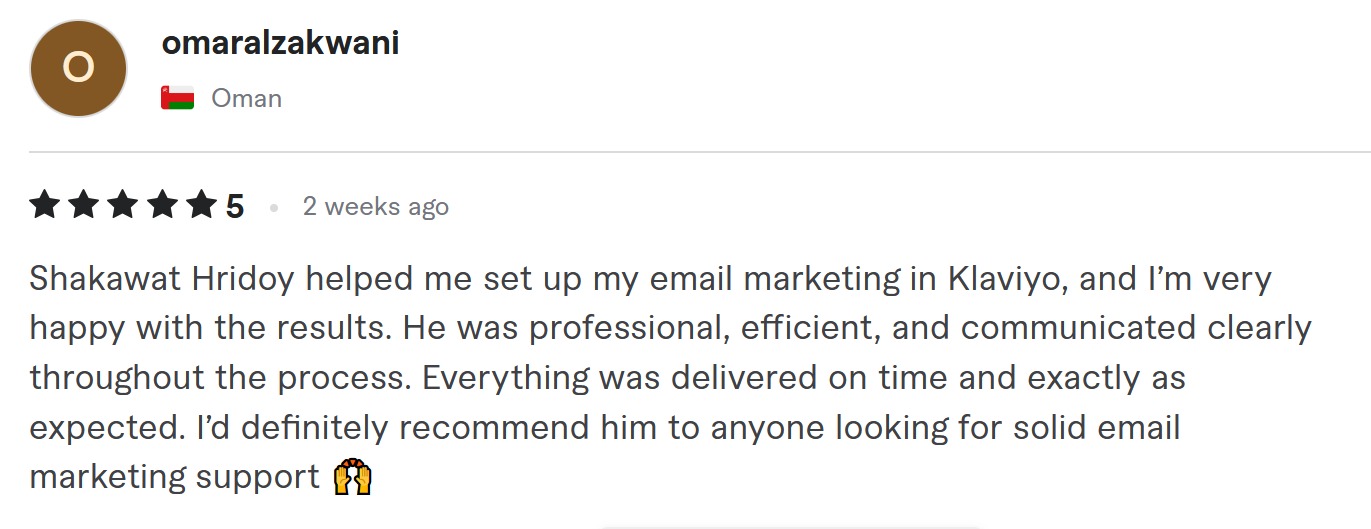The width and height of the screenshot is (1371, 529).
Task: Select the second rating star
Action: coord(84,206)
